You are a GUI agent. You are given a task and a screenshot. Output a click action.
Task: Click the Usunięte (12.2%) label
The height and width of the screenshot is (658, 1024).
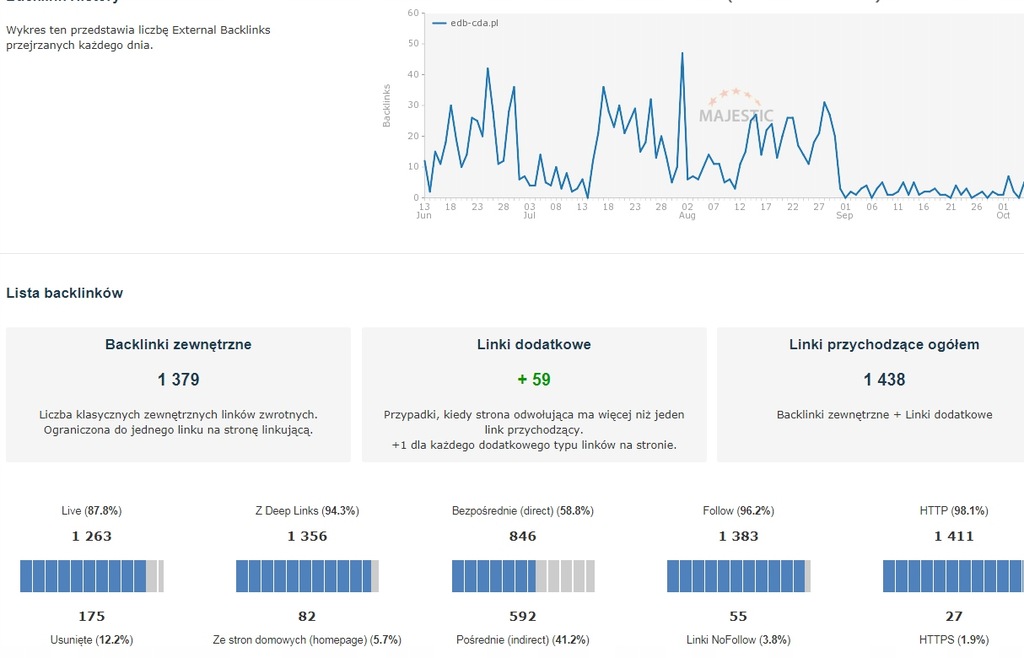[x=91, y=640]
